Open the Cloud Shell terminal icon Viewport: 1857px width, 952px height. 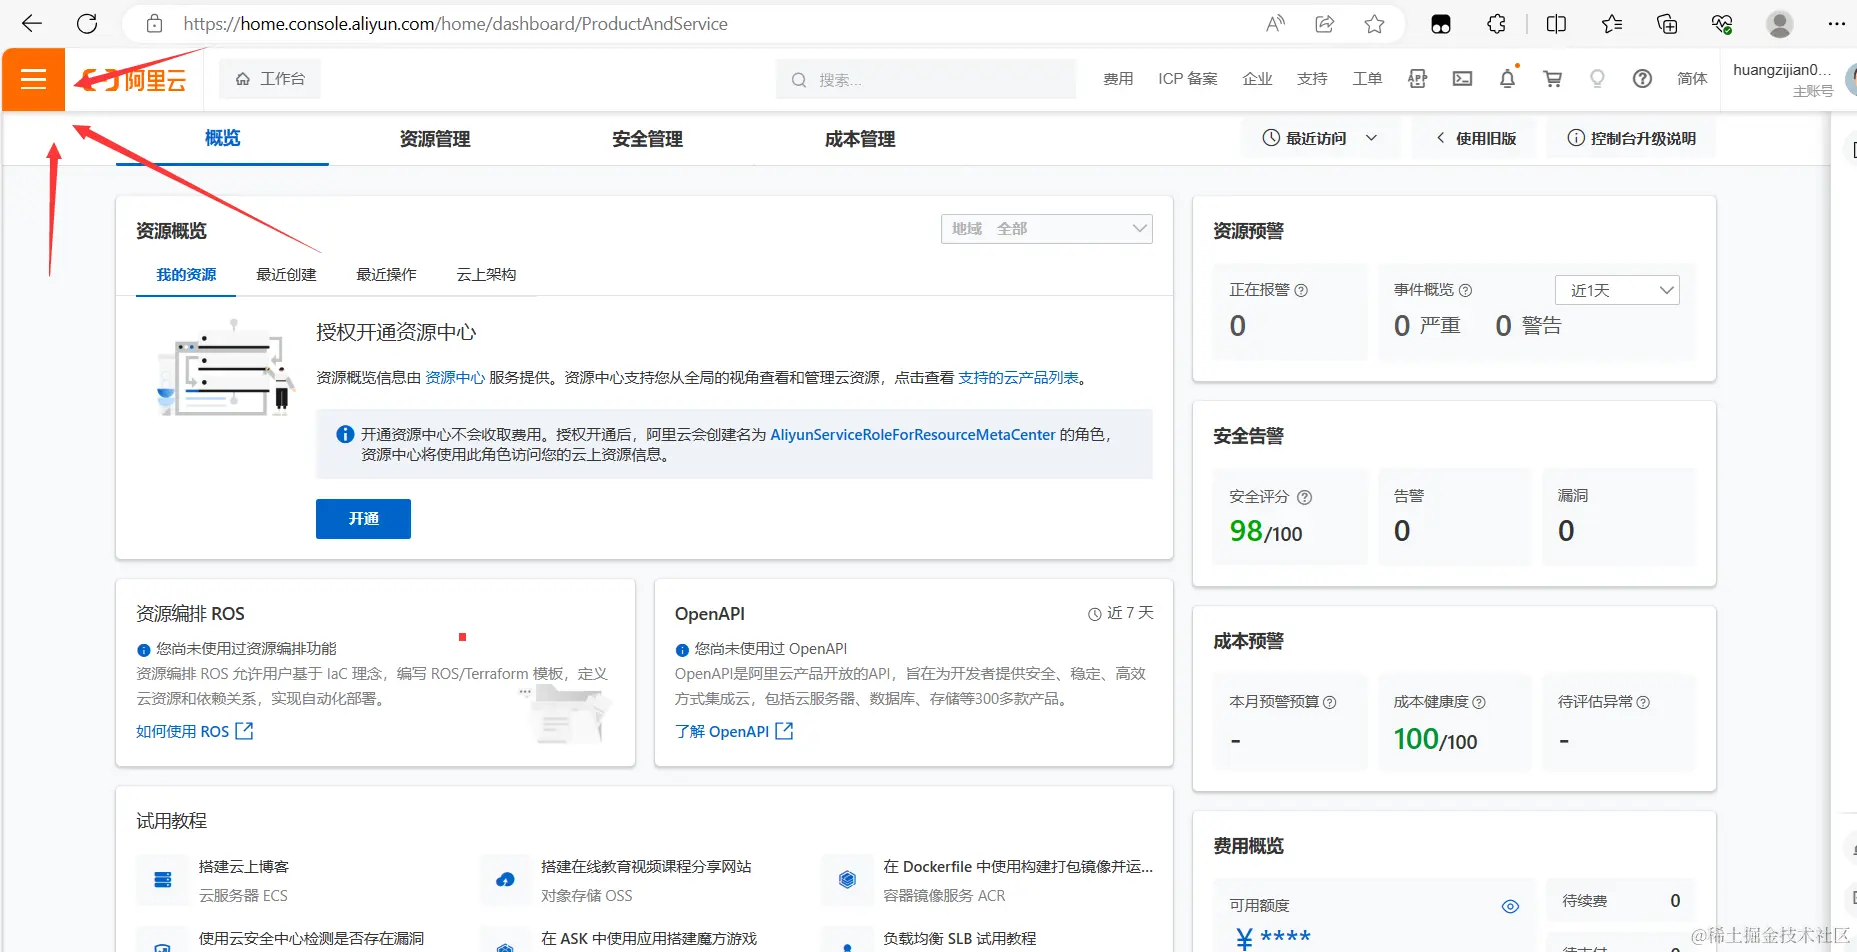point(1462,79)
